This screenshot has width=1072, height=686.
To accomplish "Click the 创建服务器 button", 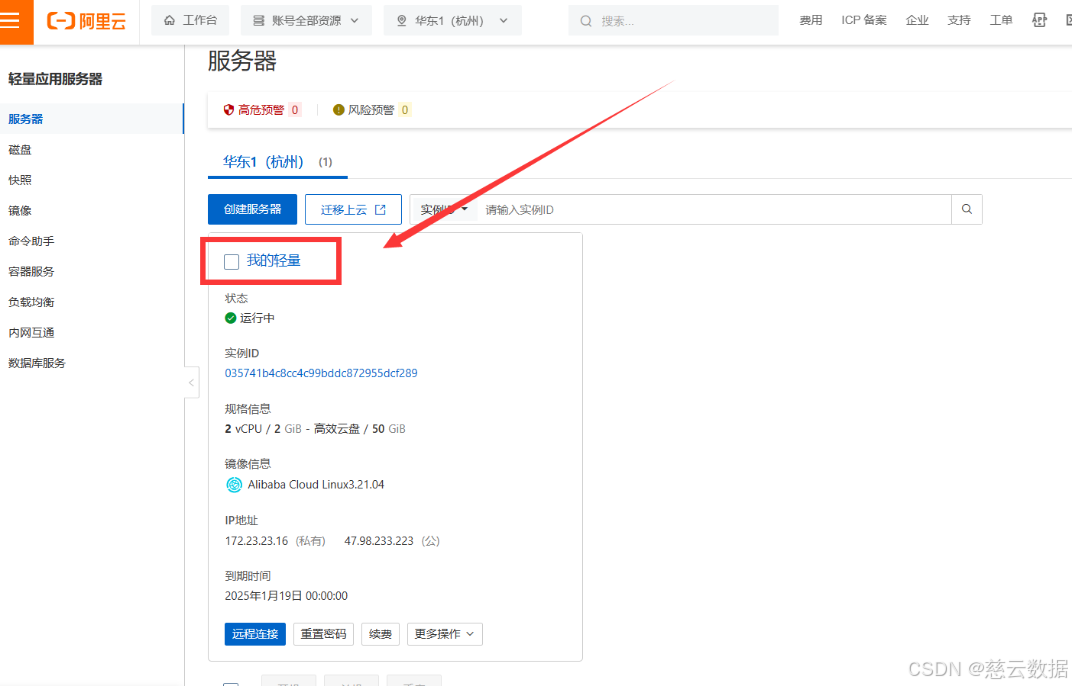I will tap(252, 209).
